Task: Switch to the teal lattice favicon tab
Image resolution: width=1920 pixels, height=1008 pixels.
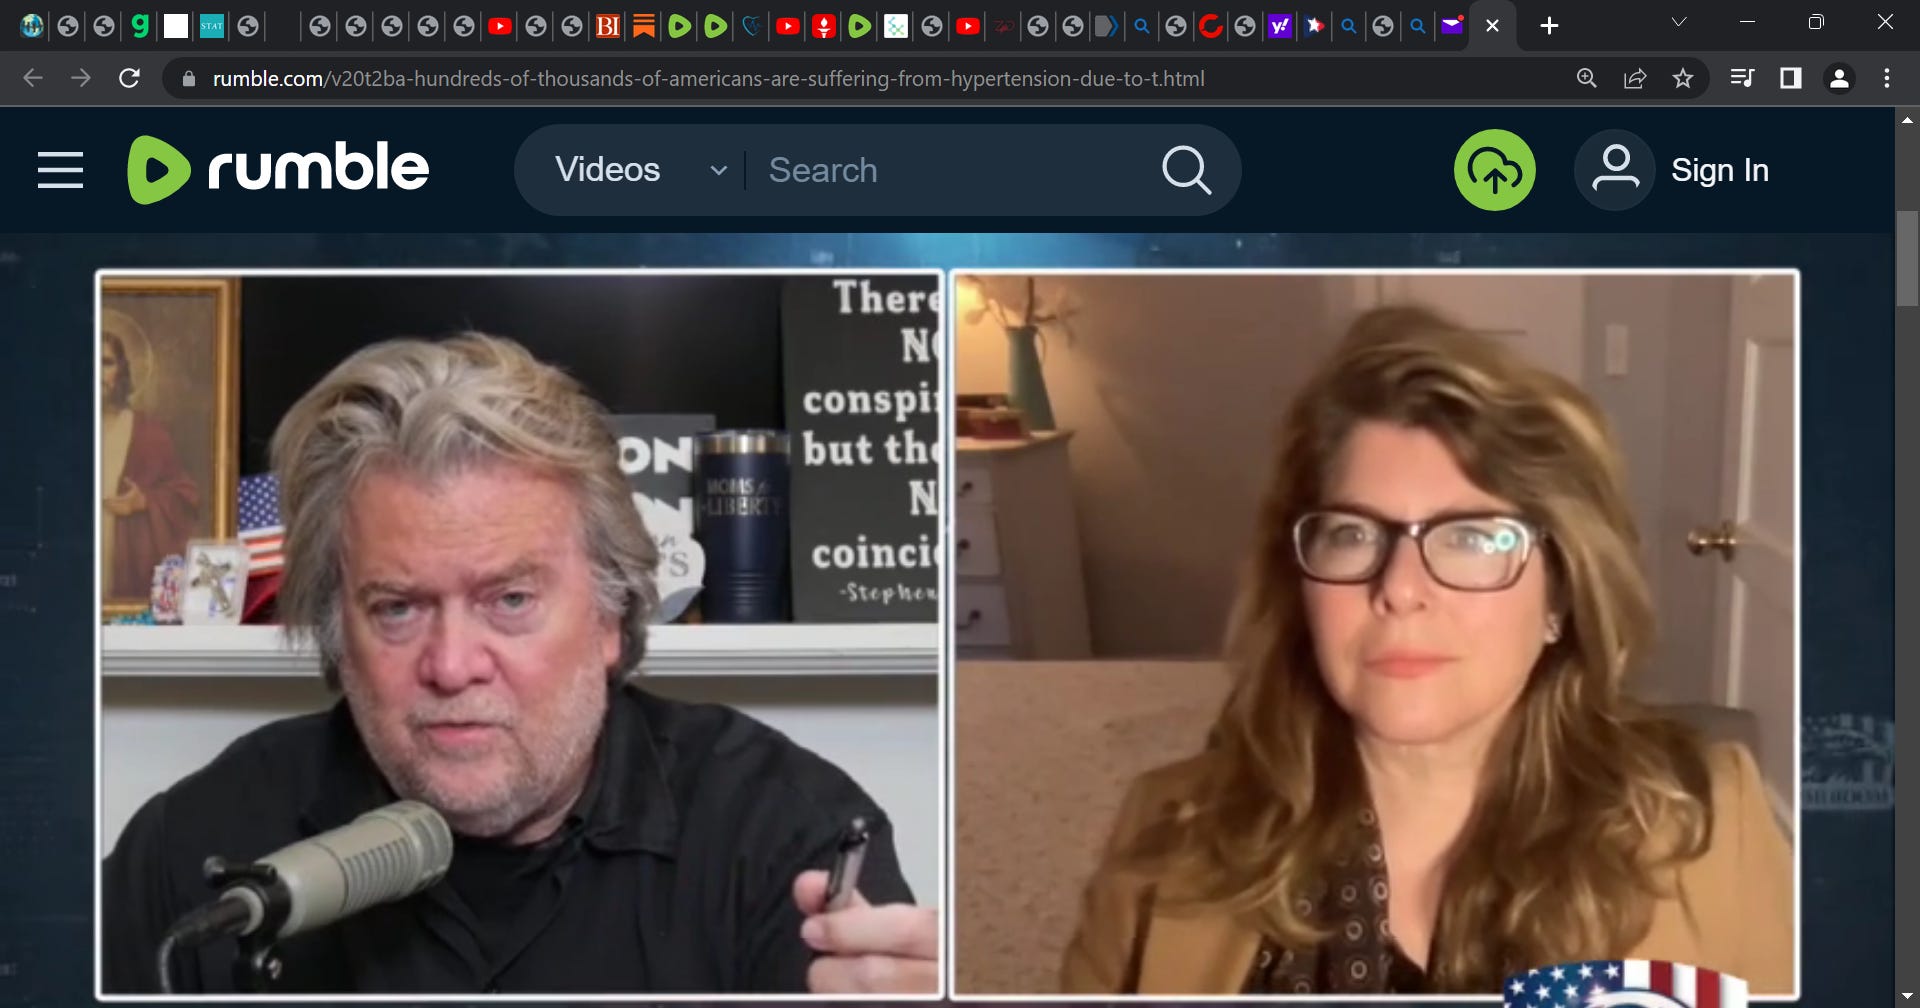Action: [896, 26]
